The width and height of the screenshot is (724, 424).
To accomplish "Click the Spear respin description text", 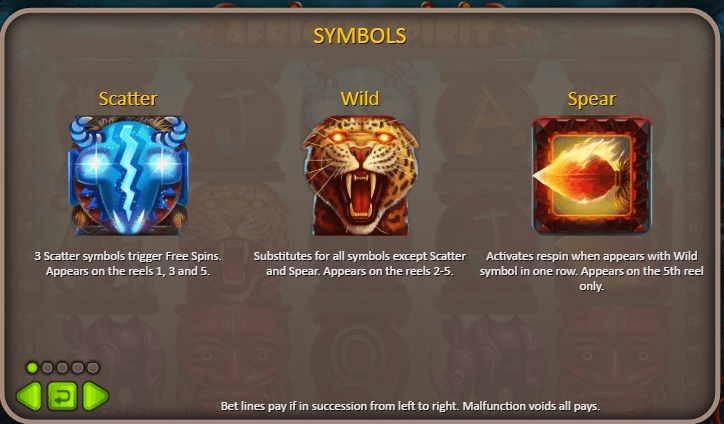I will tap(591, 271).
